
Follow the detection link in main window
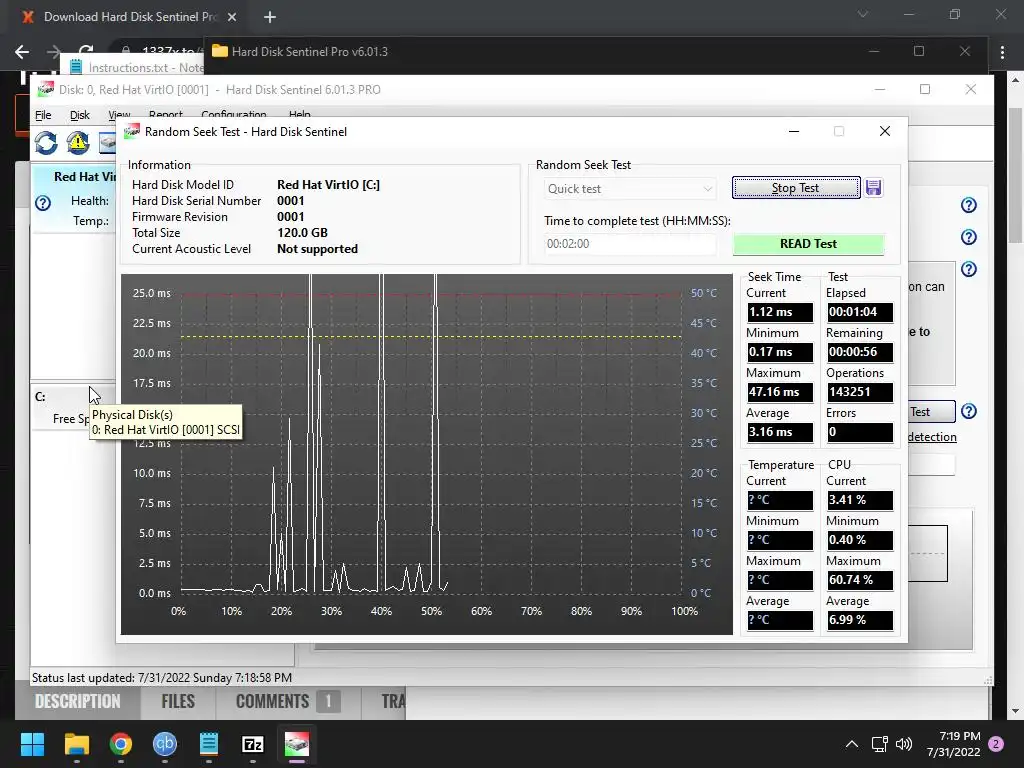932,437
